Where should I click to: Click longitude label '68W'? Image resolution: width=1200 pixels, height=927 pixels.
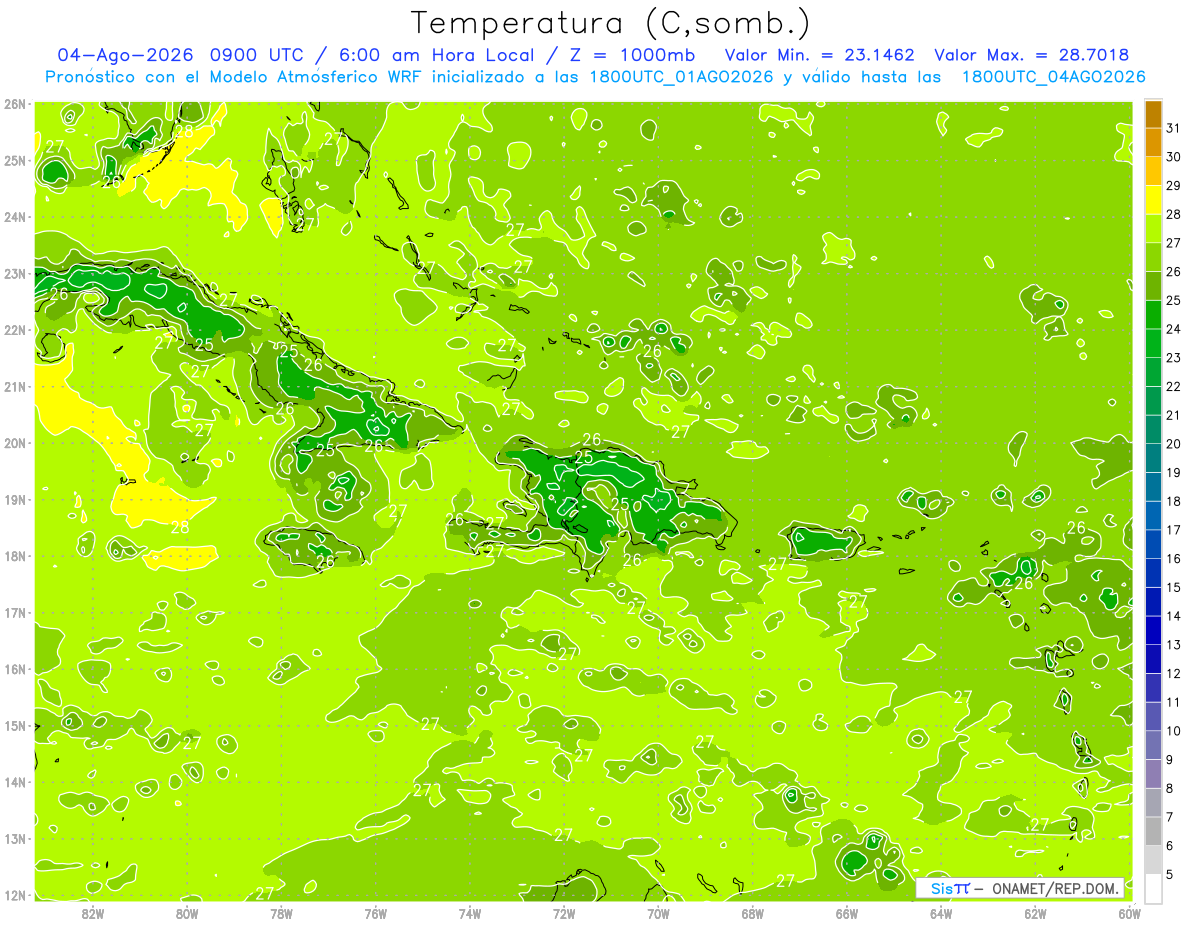(x=752, y=913)
